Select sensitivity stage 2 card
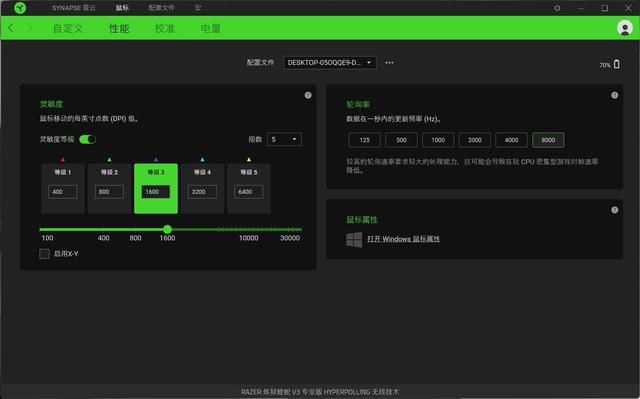 pyautogui.click(x=109, y=188)
